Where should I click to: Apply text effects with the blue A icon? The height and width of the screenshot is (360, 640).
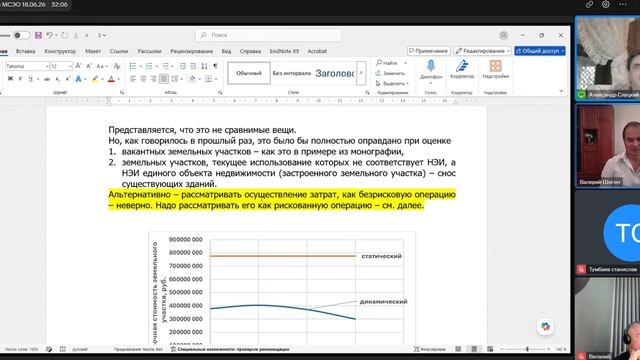(x=78, y=79)
